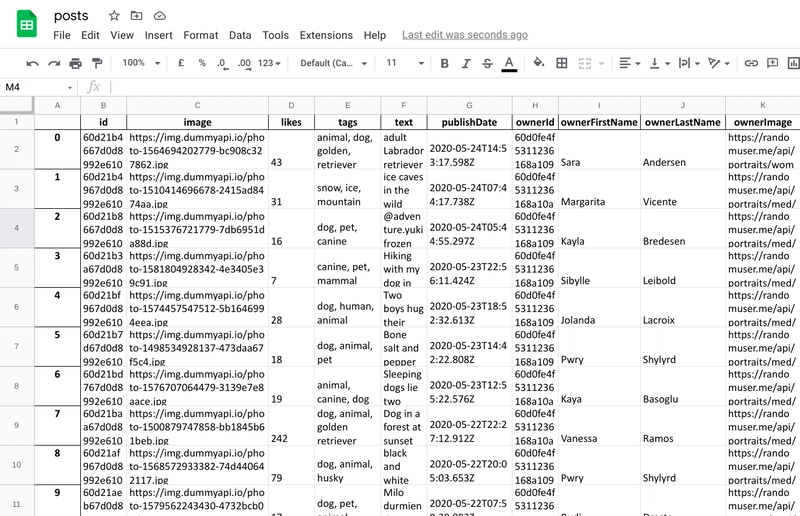Open the File menu

62,35
